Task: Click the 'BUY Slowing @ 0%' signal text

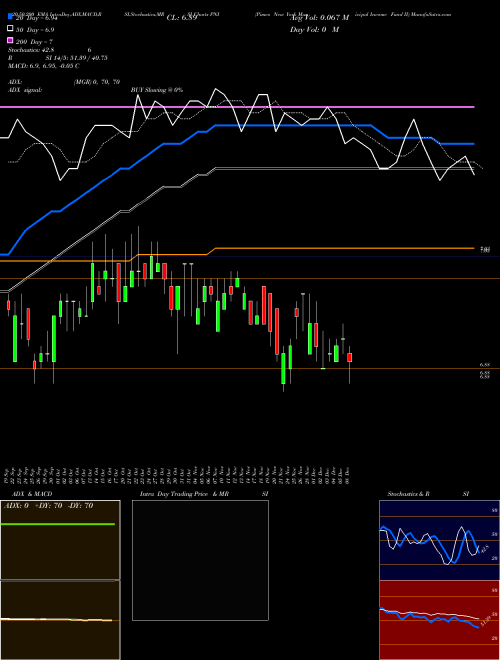Action: click(157, 90)
